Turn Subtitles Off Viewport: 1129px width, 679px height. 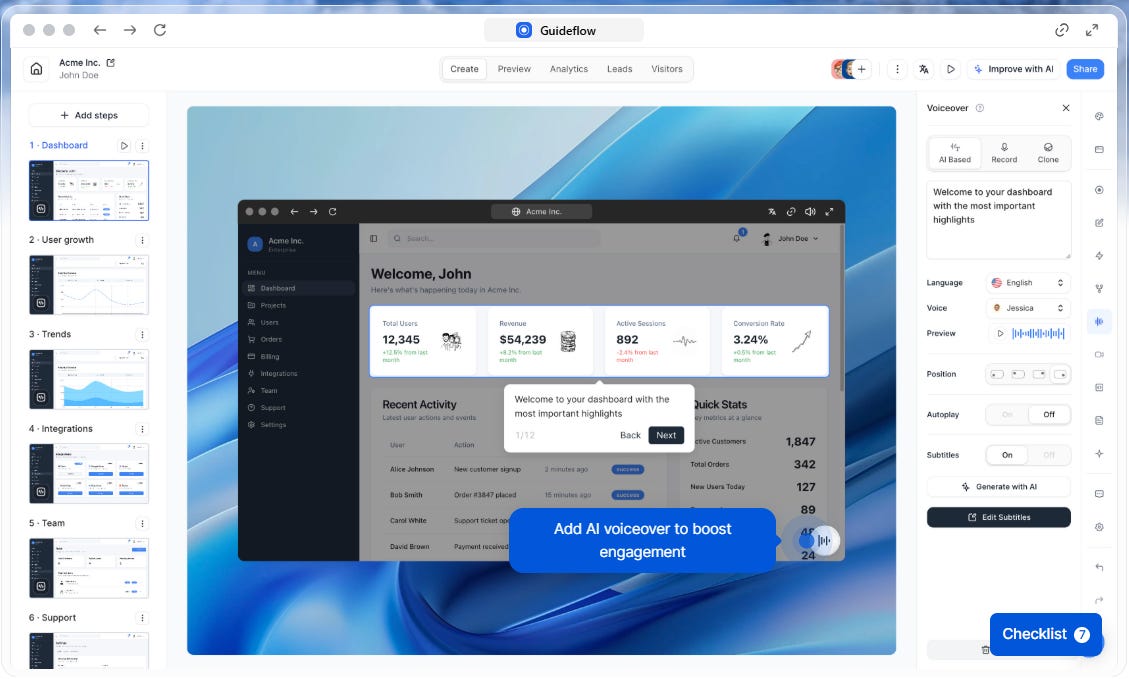1048,455
